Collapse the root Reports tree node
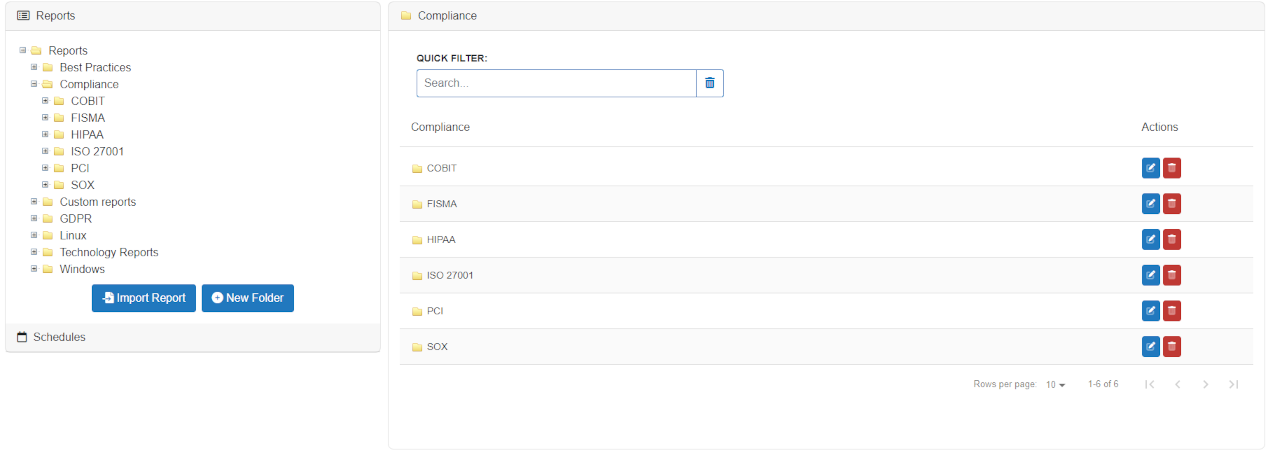1268x453 pixels. tap(23, 50)
